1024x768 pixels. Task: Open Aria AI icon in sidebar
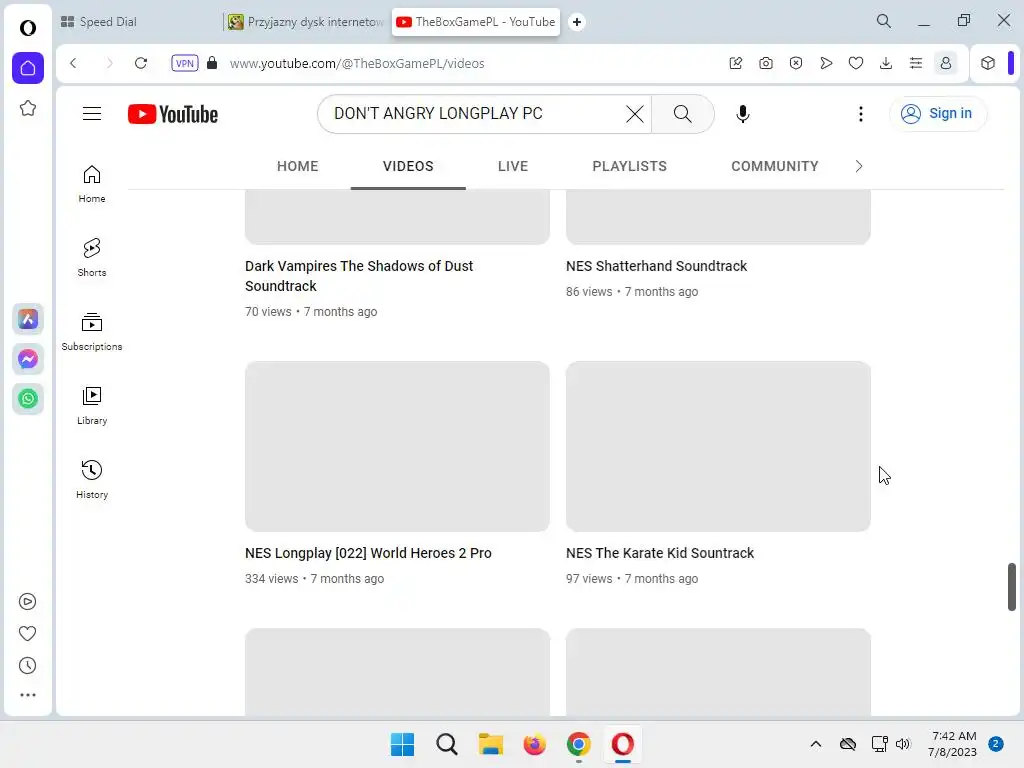pyautogui.click(x=27, y=319)
